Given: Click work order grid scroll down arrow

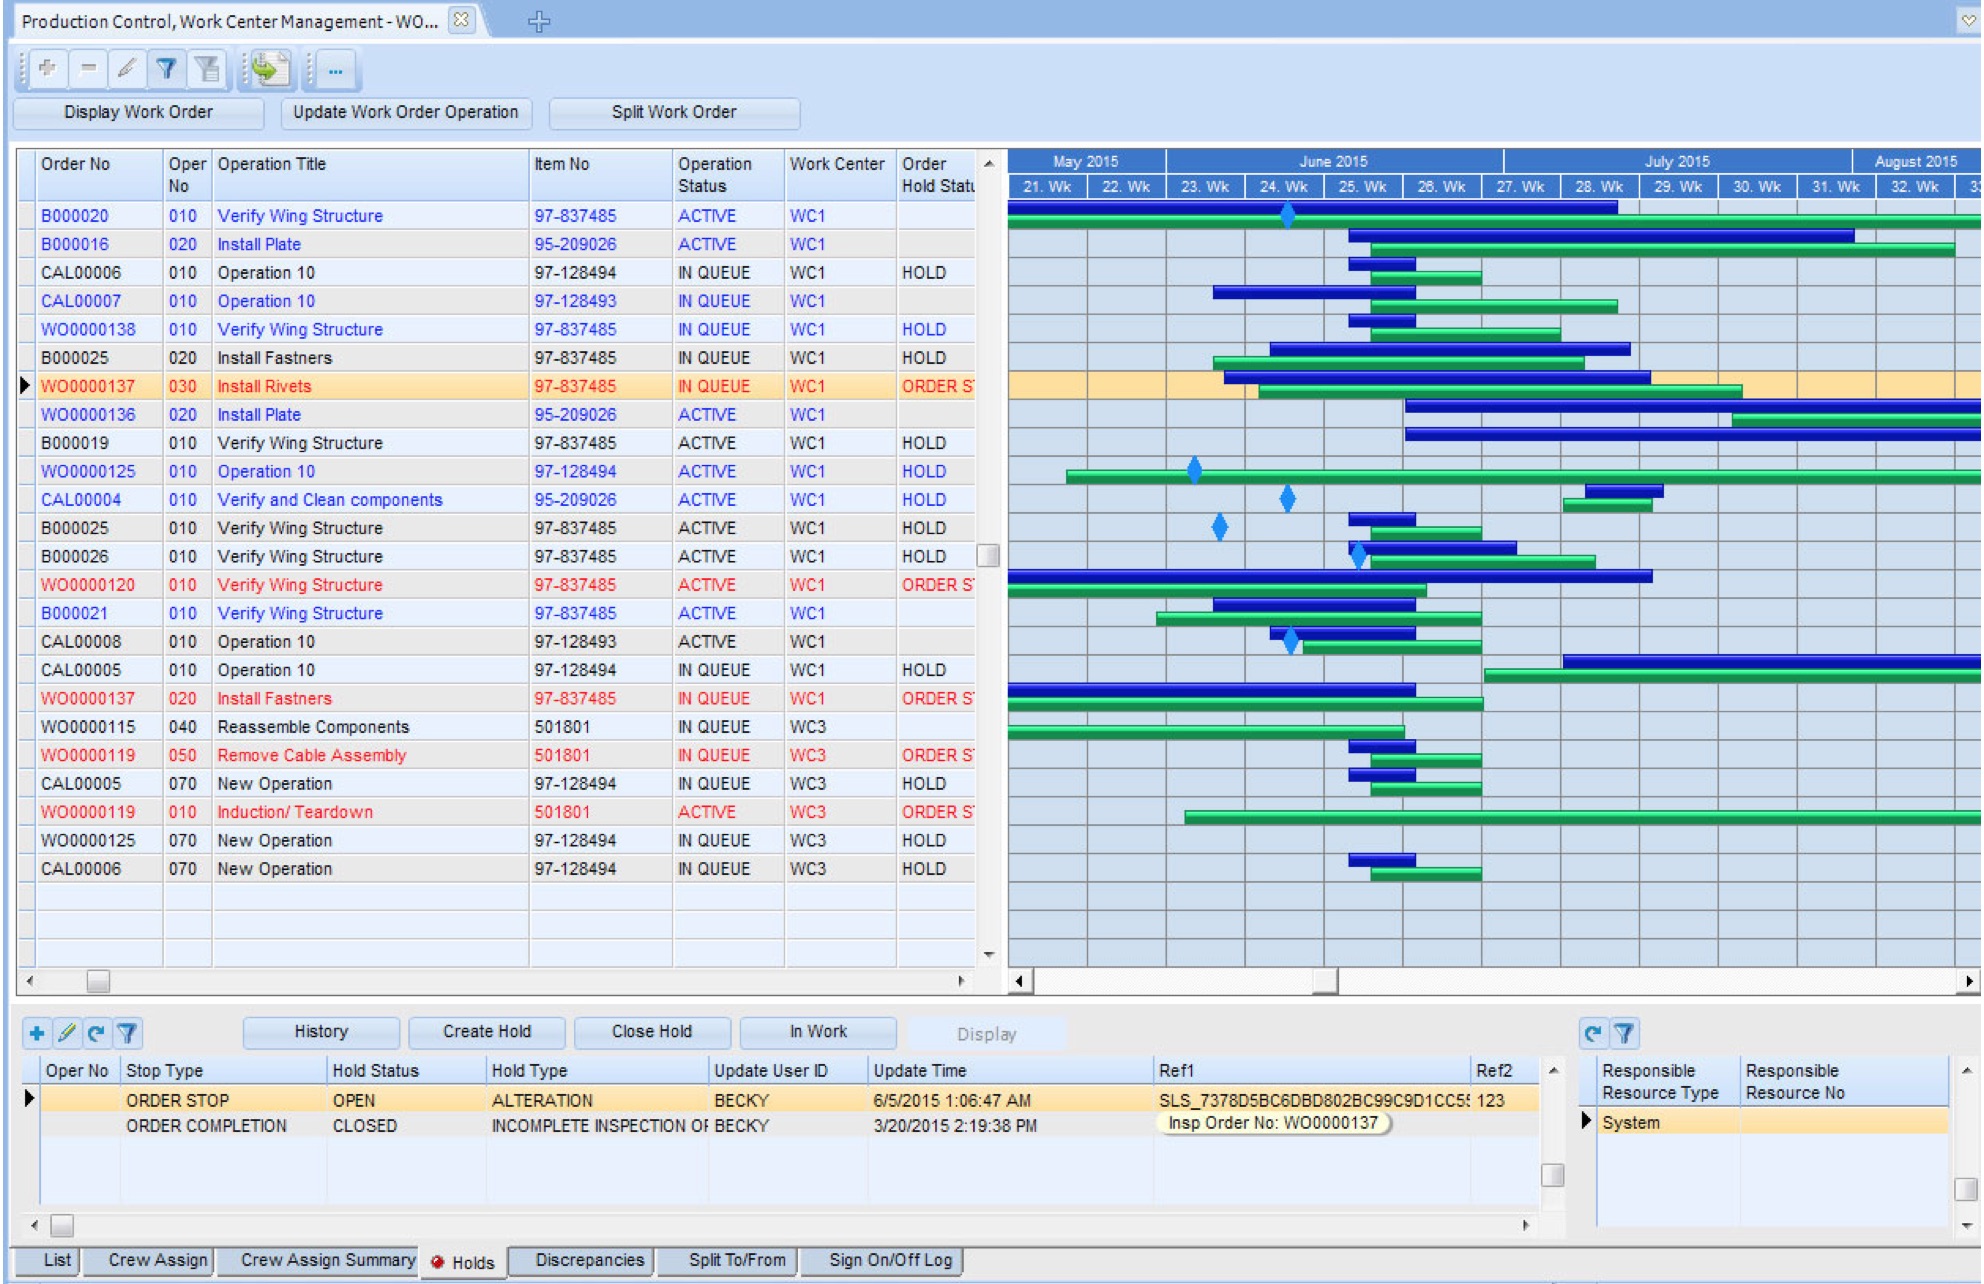Looking at the screenshot, I should coord(988,955).
